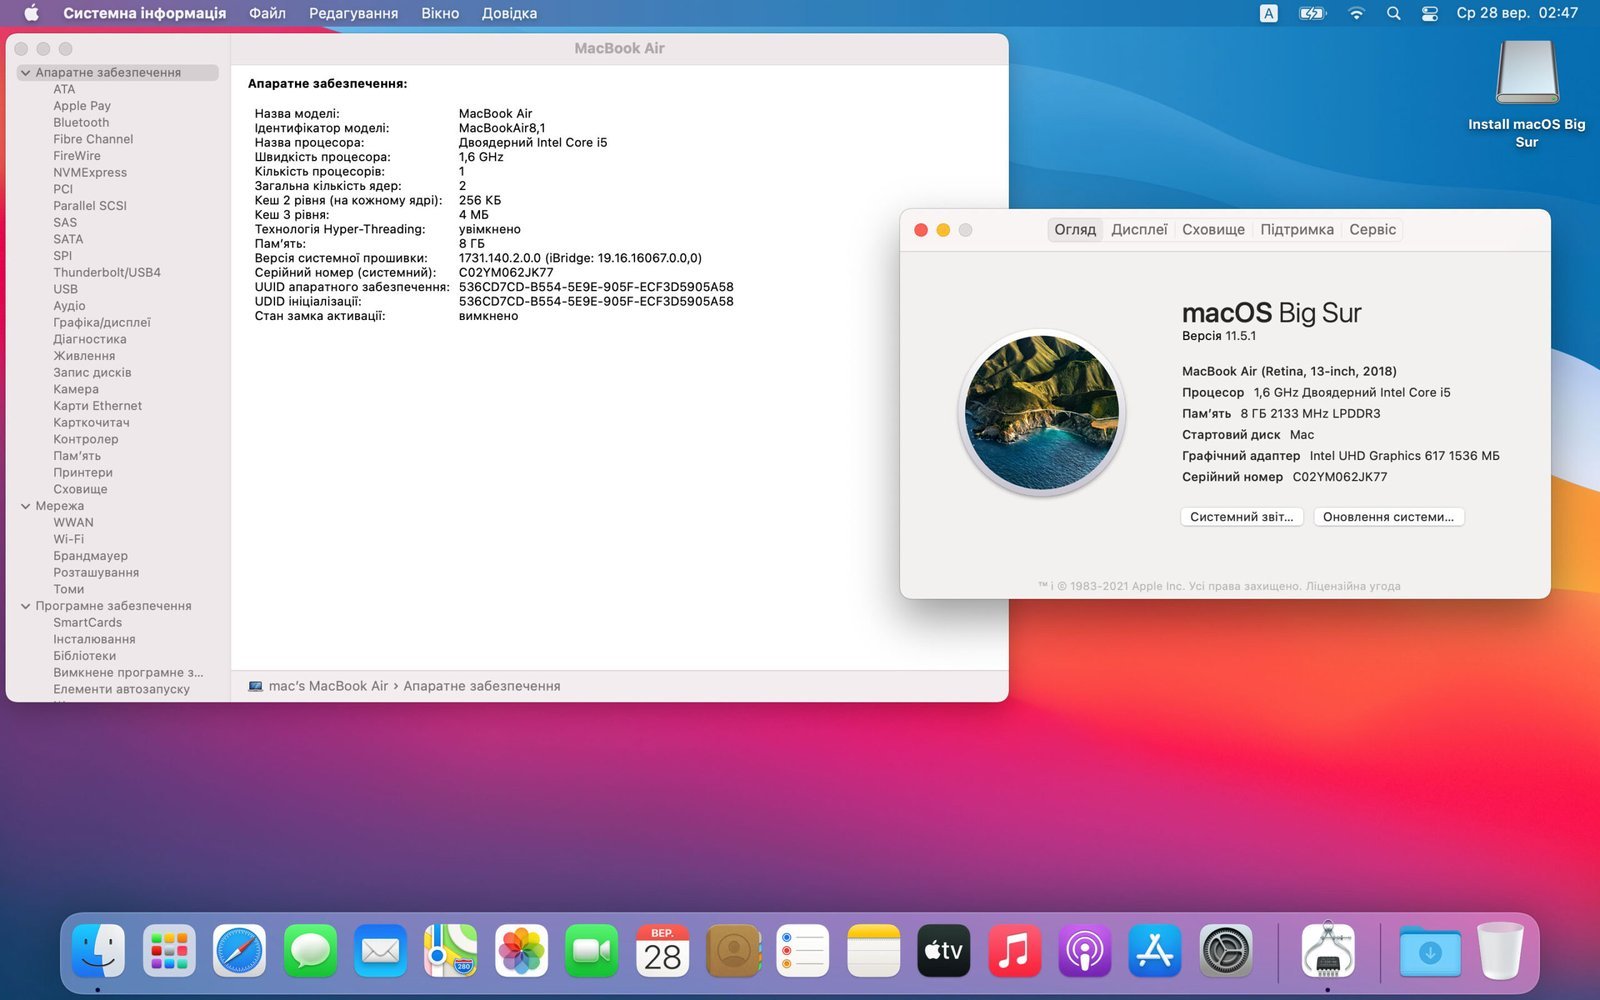Open Системна інформація app menu
Screen dimensions: 1600x1000
click(145, 13)
